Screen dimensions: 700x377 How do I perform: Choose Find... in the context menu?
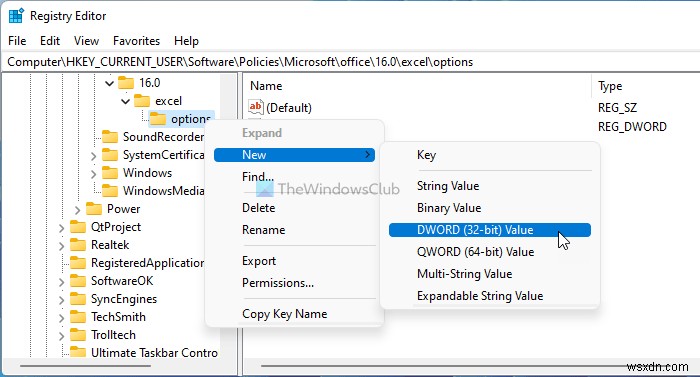294,177
